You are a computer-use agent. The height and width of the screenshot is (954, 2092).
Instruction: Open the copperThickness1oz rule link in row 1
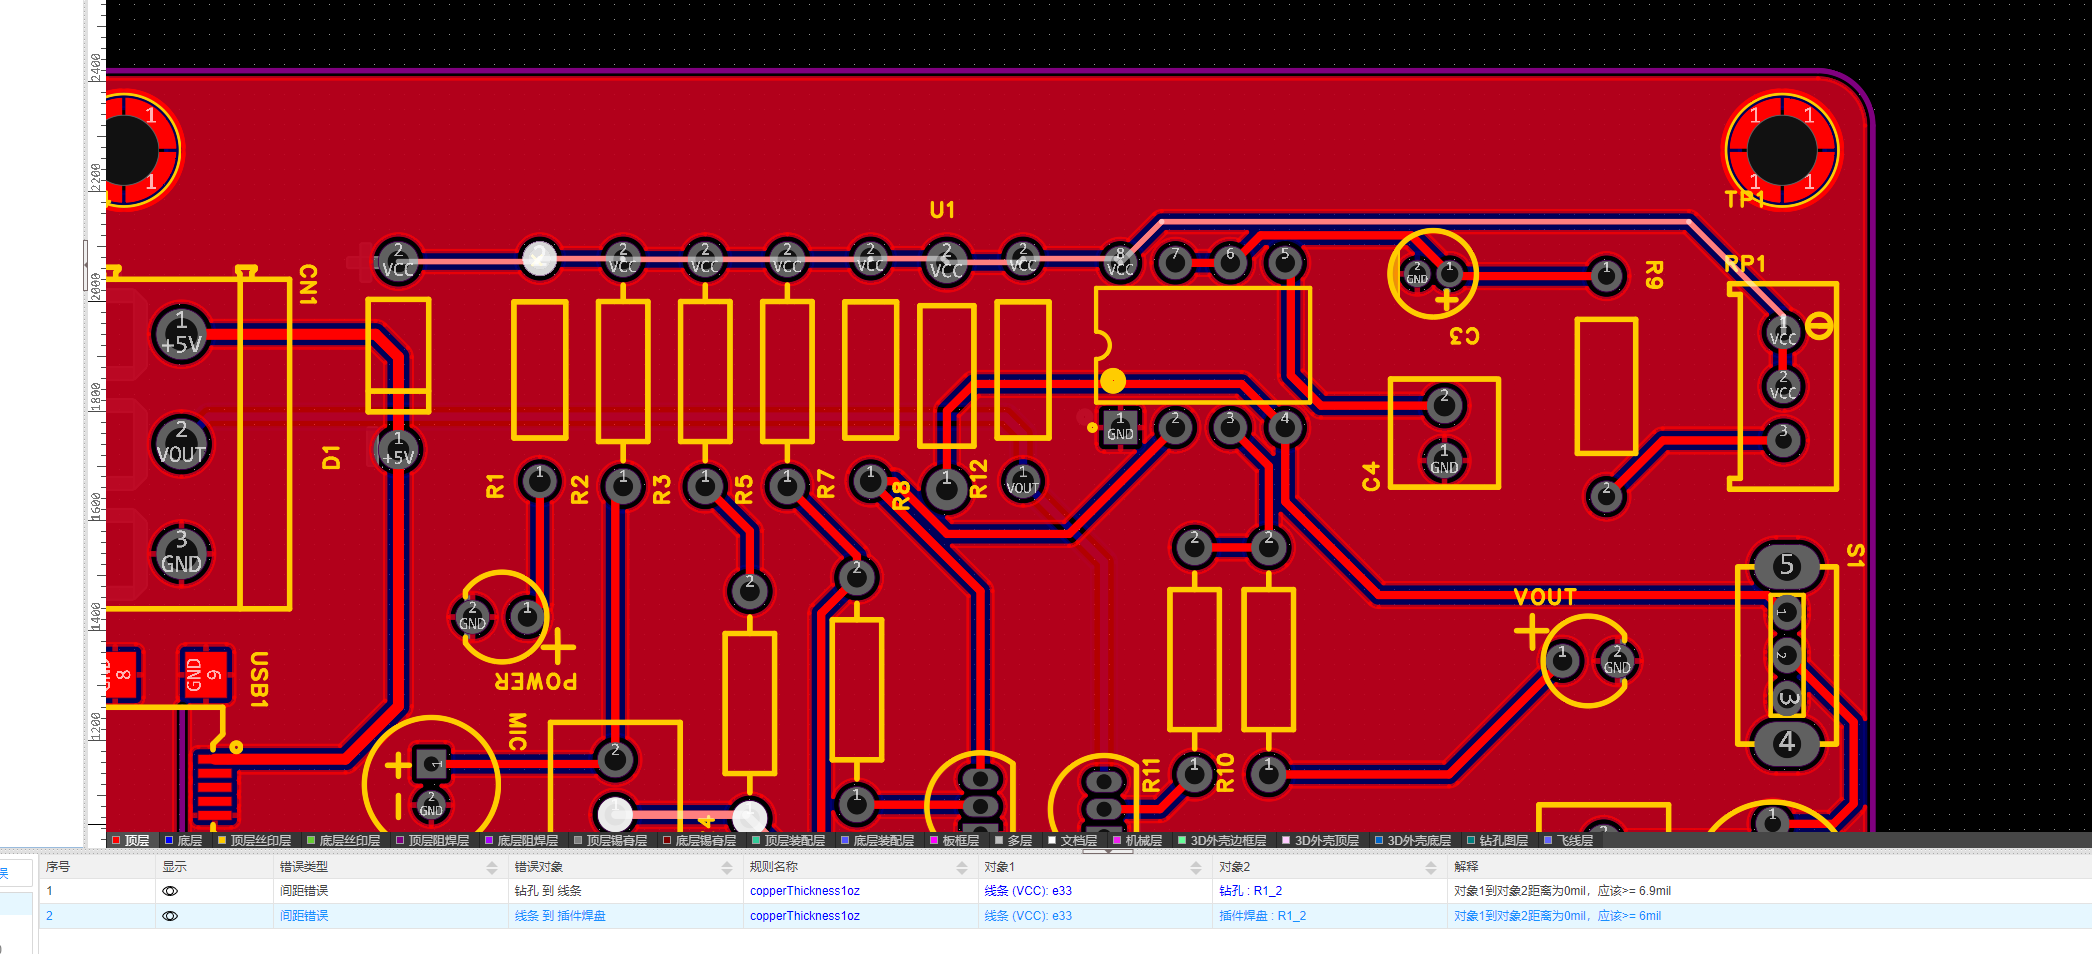(x=804, y=891)
